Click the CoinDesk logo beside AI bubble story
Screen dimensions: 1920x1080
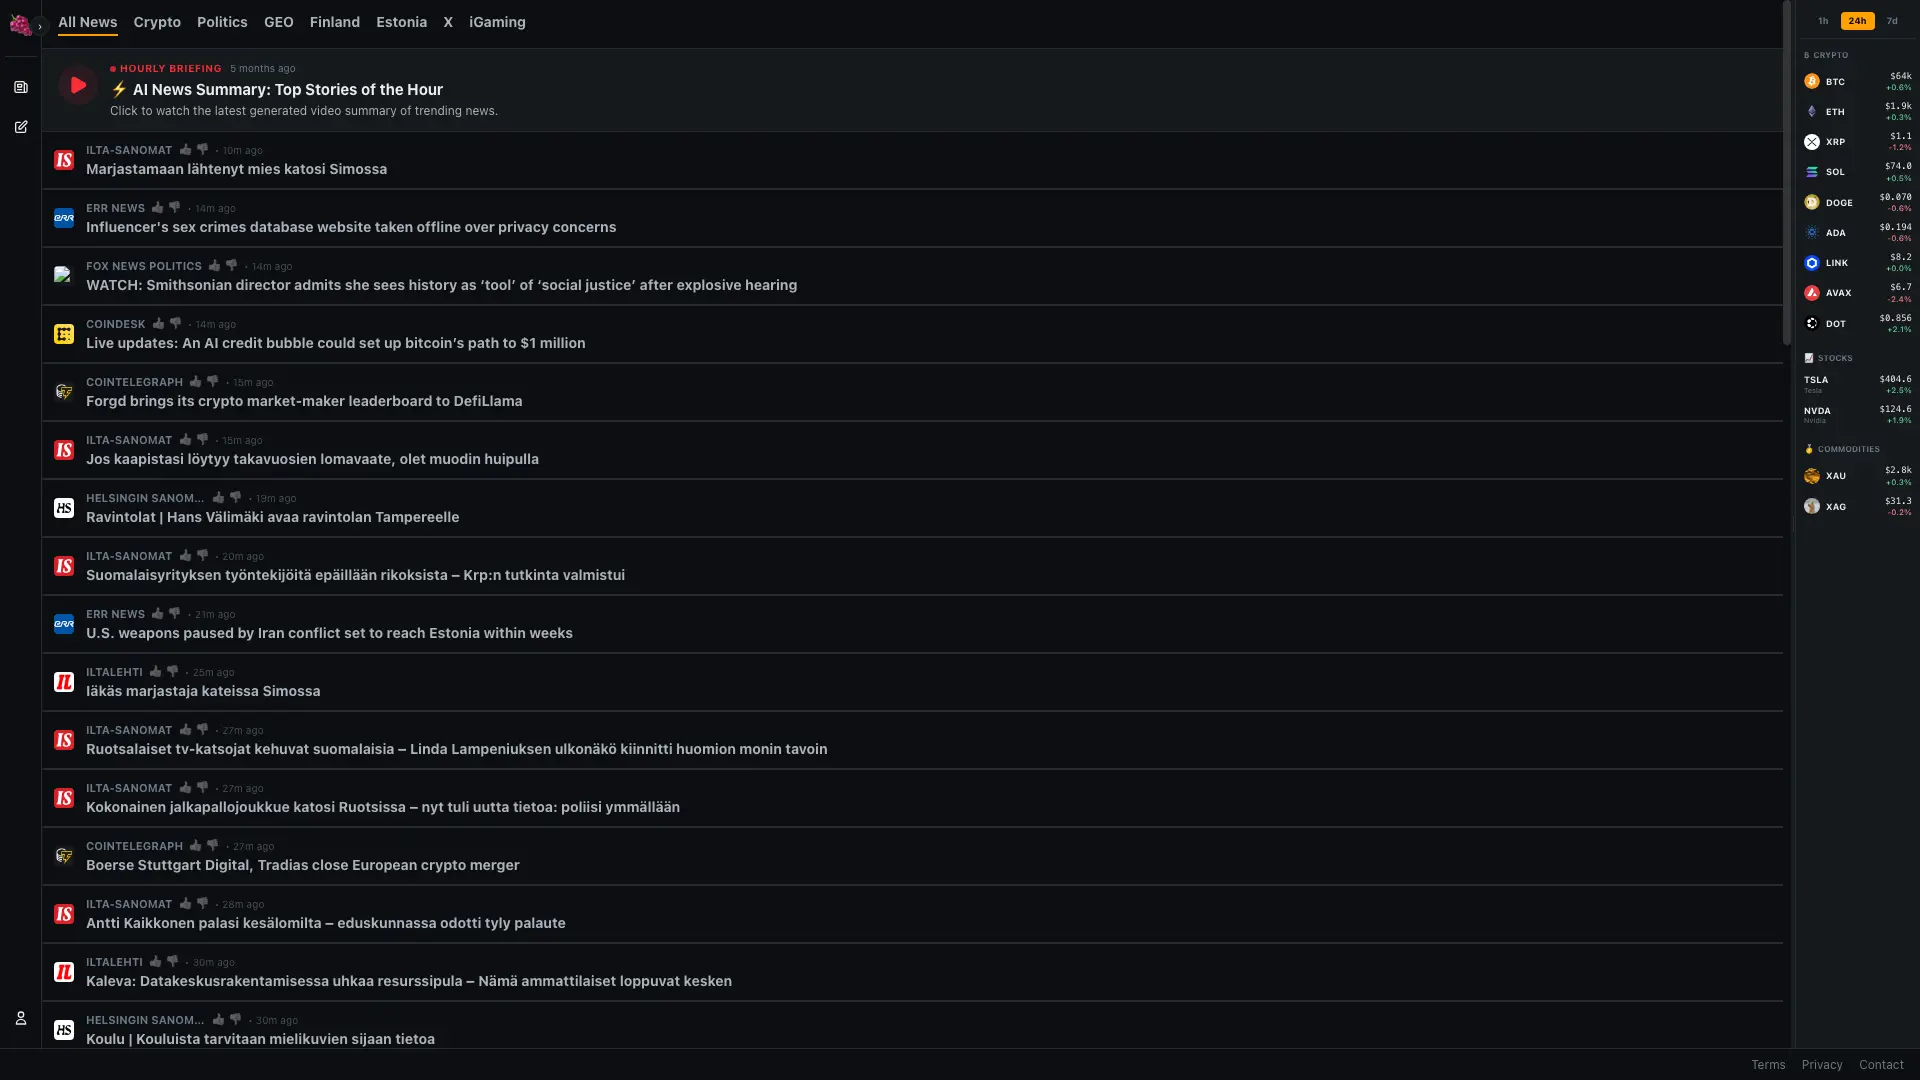point(64,334)
